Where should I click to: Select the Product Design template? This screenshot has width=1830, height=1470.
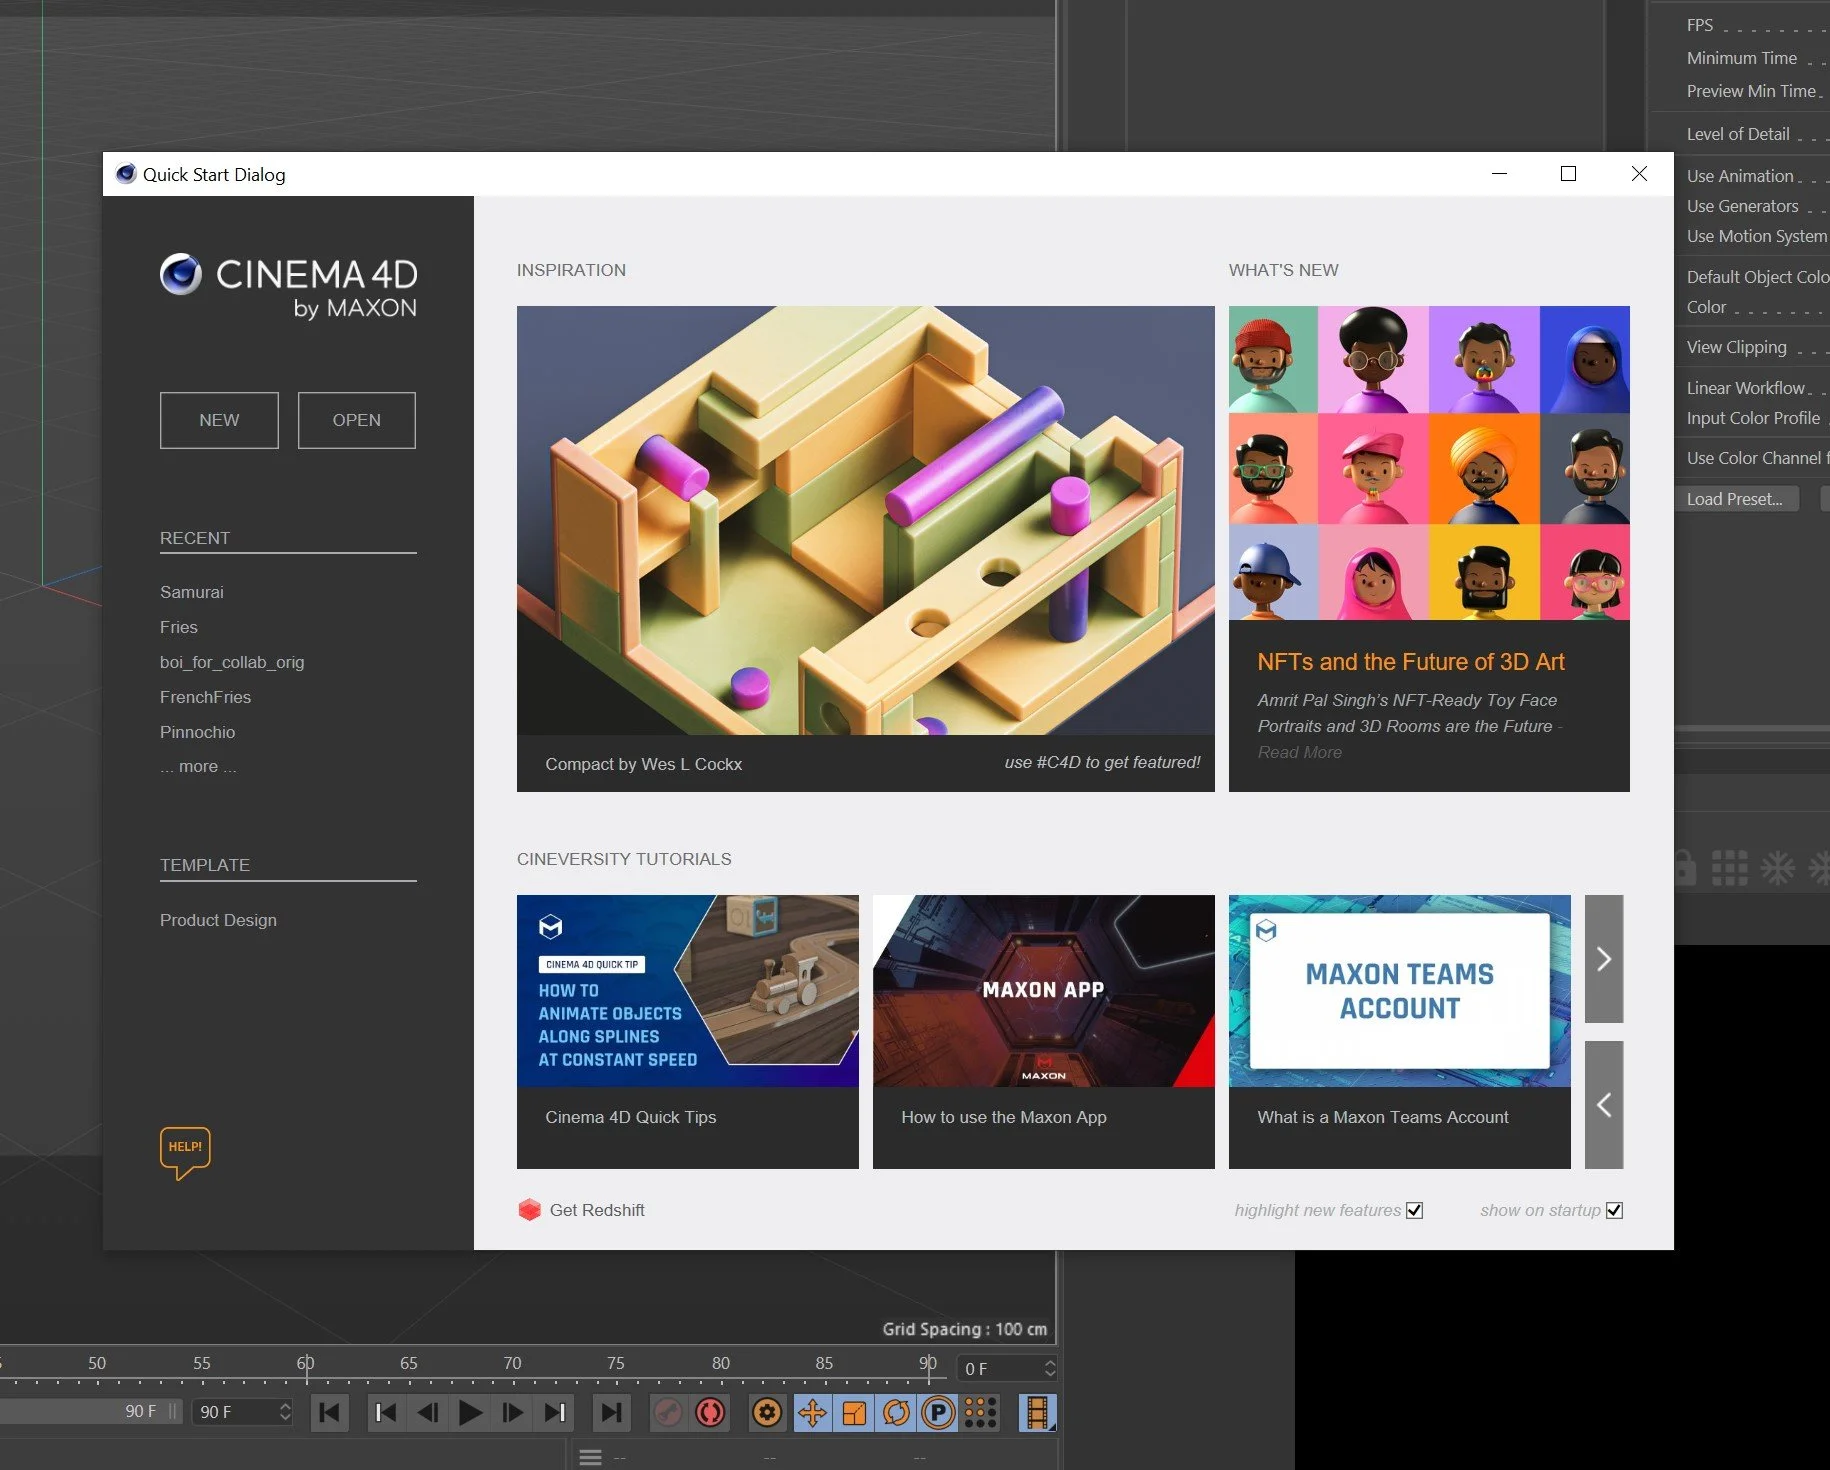pyautogui.click(x=218, y=920)
